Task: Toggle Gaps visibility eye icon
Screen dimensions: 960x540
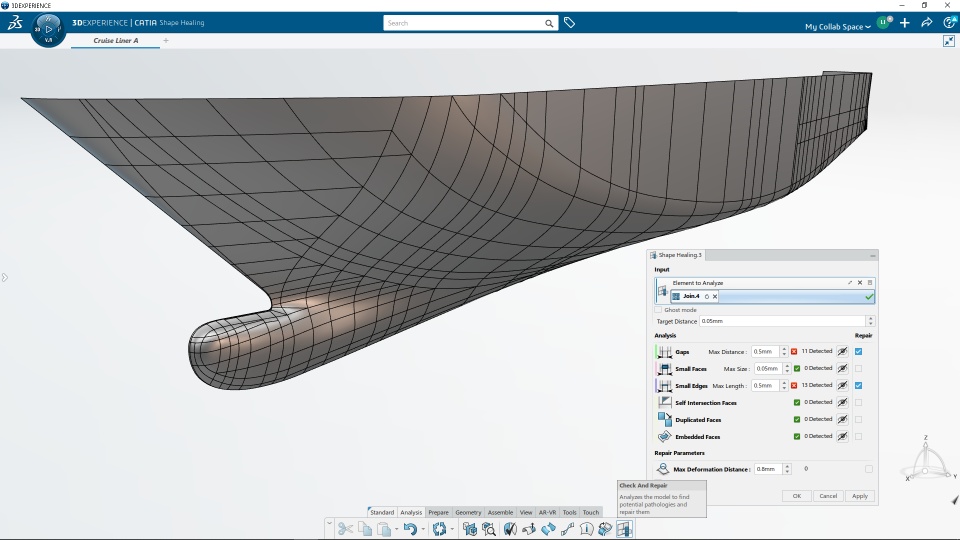Action: pyautogui.click(x=842, y=351)
